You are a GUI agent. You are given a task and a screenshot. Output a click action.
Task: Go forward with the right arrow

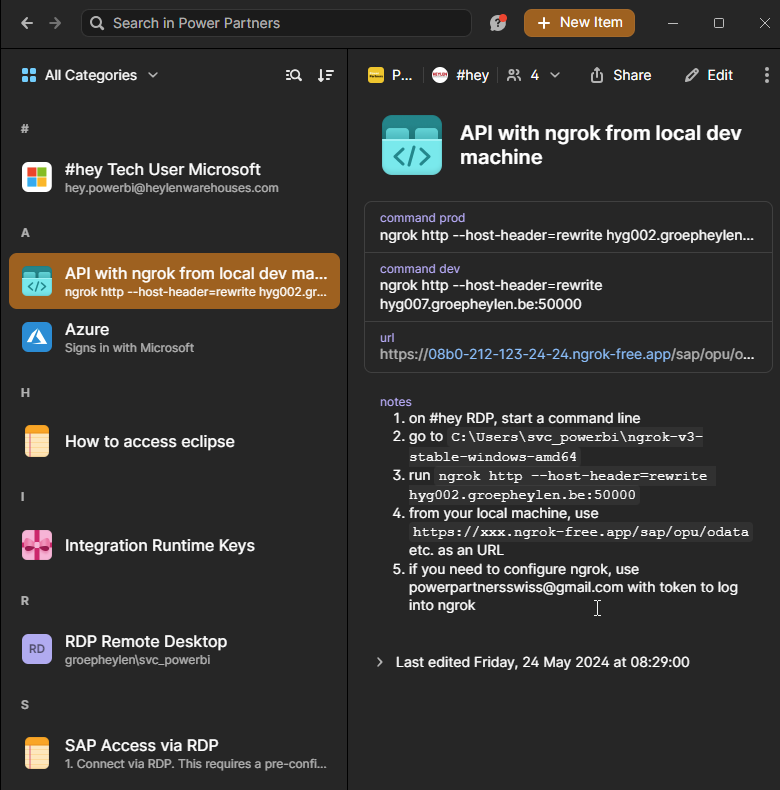coord(55,23)
